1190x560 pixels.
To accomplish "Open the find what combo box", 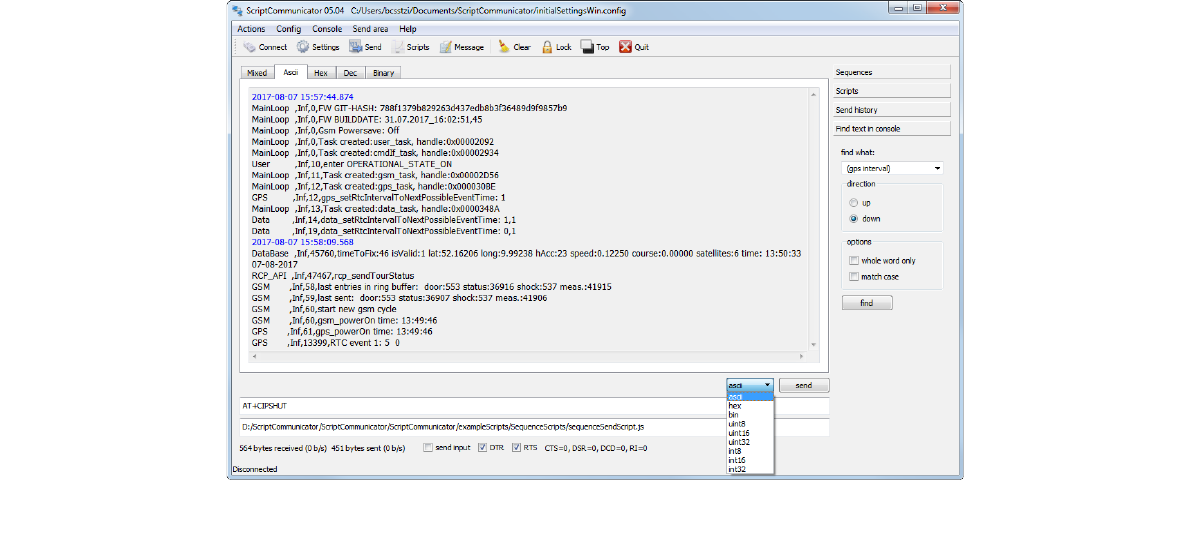I will (x=892, y=168).
